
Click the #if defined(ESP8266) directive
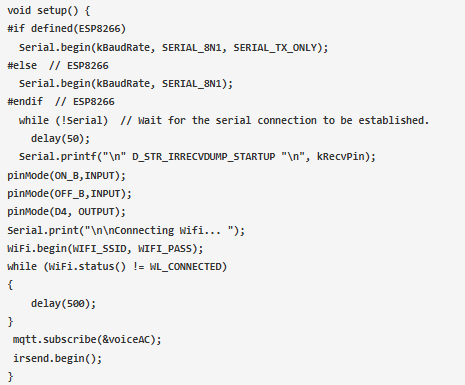point(67,29)
